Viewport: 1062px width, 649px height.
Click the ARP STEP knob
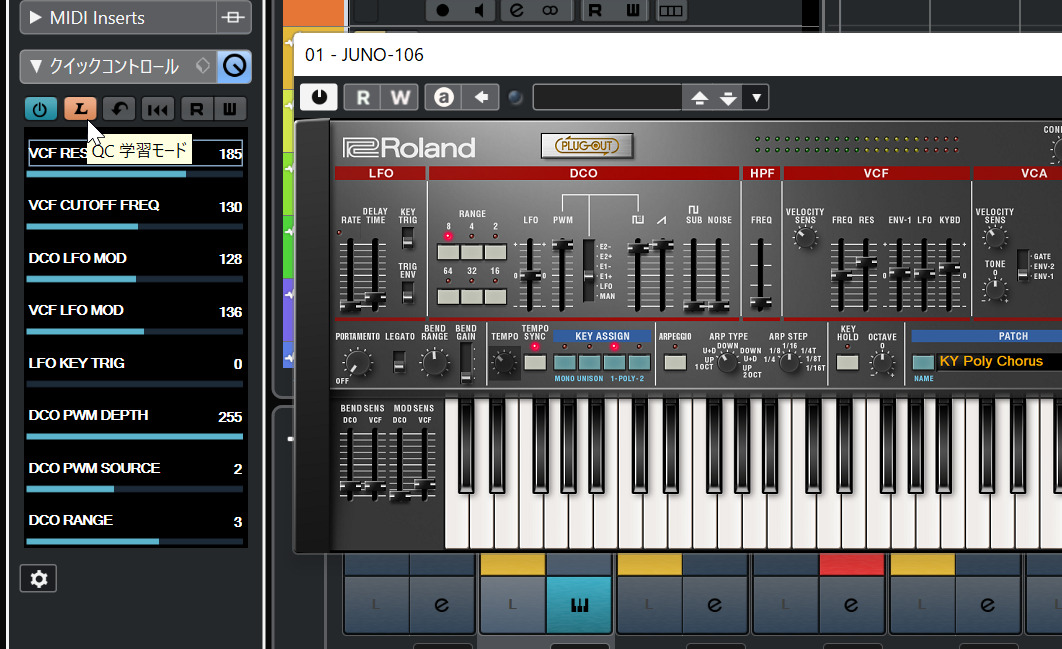pyautogui.click(x=789, y=362)
